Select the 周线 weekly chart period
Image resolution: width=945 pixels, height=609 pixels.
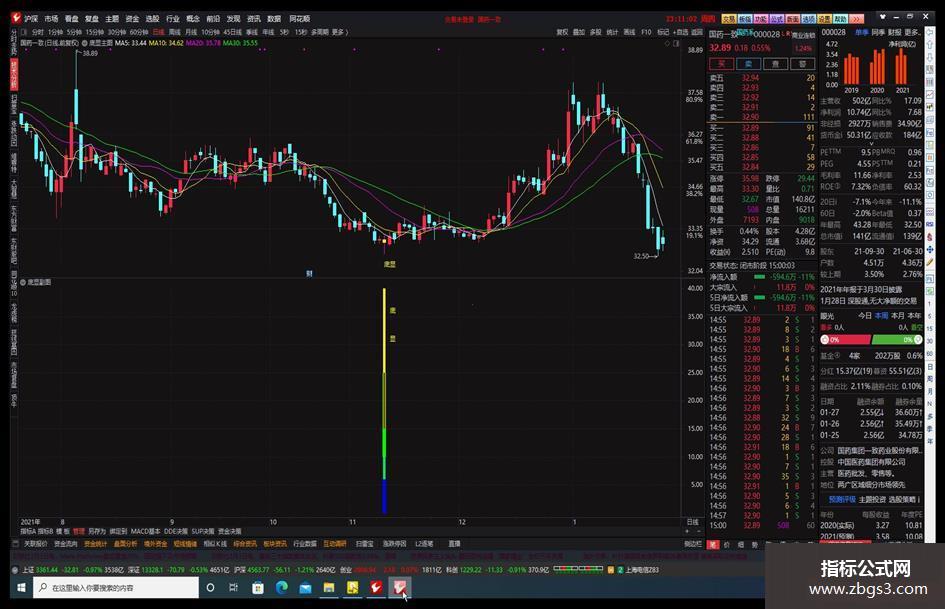point(174,32)
